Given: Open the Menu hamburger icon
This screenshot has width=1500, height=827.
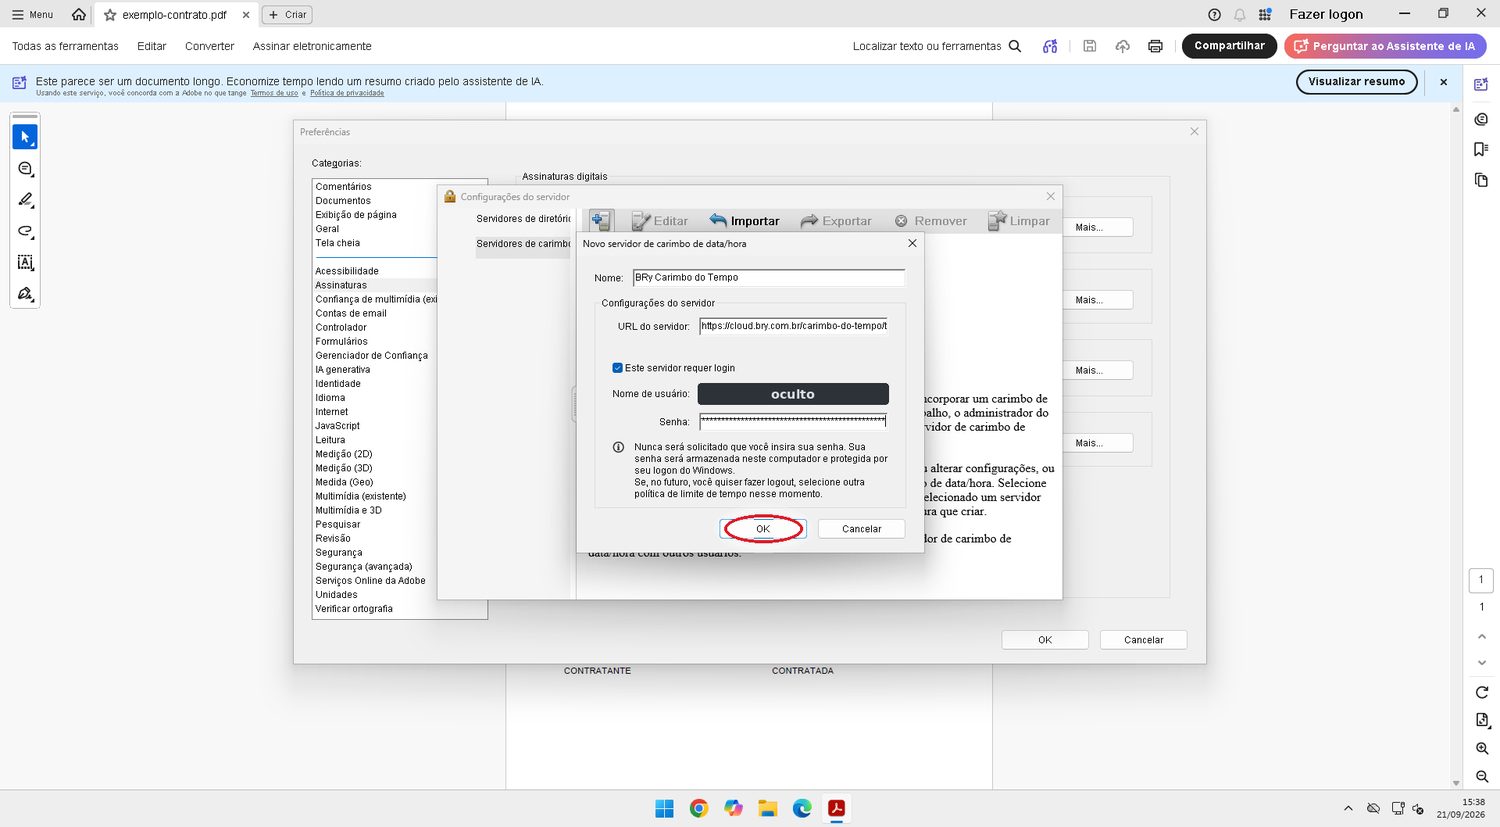Looking at the screenshot, I should [x=17, y=15].
